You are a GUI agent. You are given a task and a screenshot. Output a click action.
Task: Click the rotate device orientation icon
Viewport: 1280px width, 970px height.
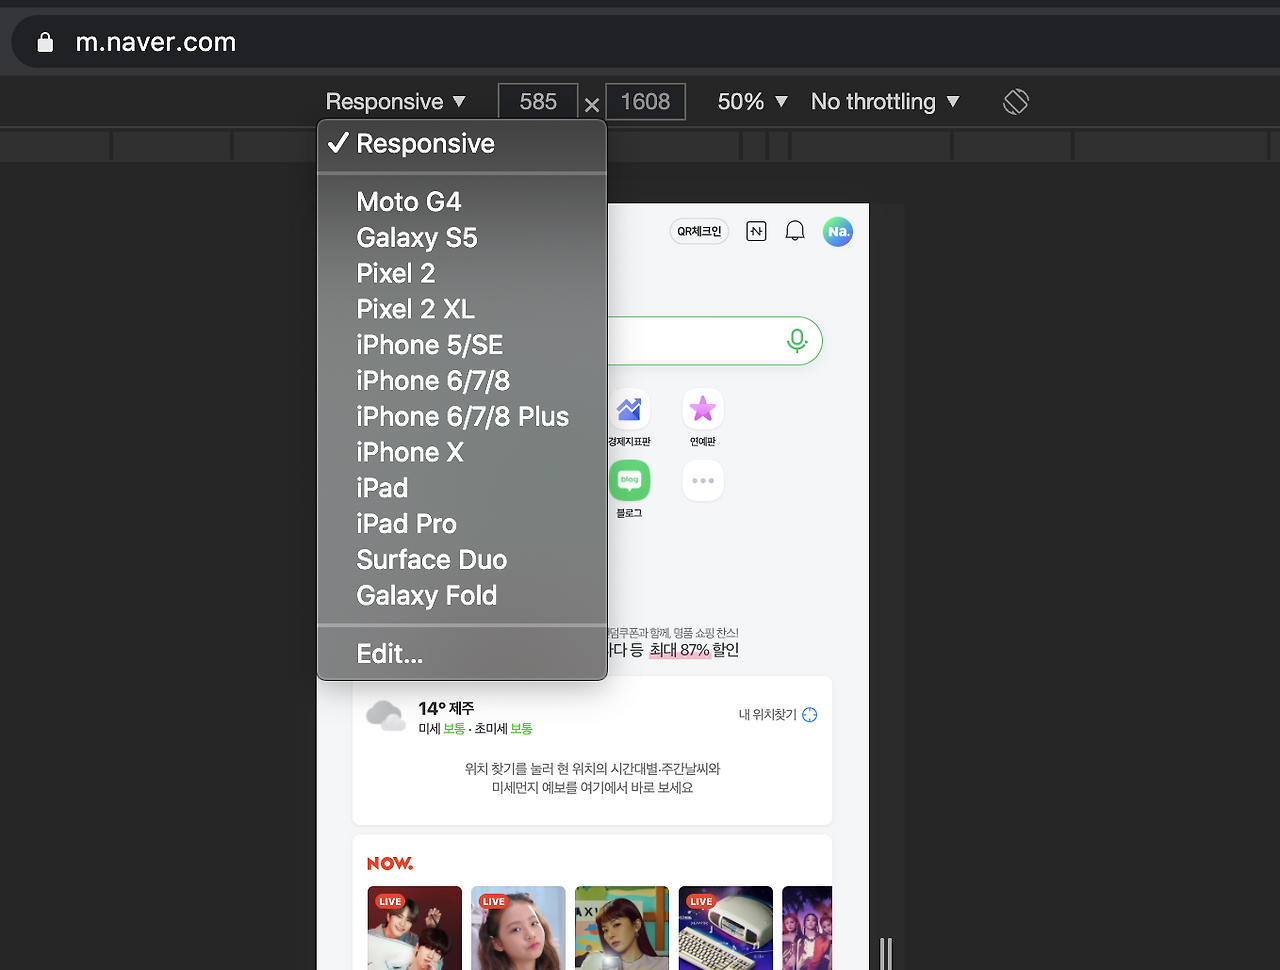click(1015, 102)
